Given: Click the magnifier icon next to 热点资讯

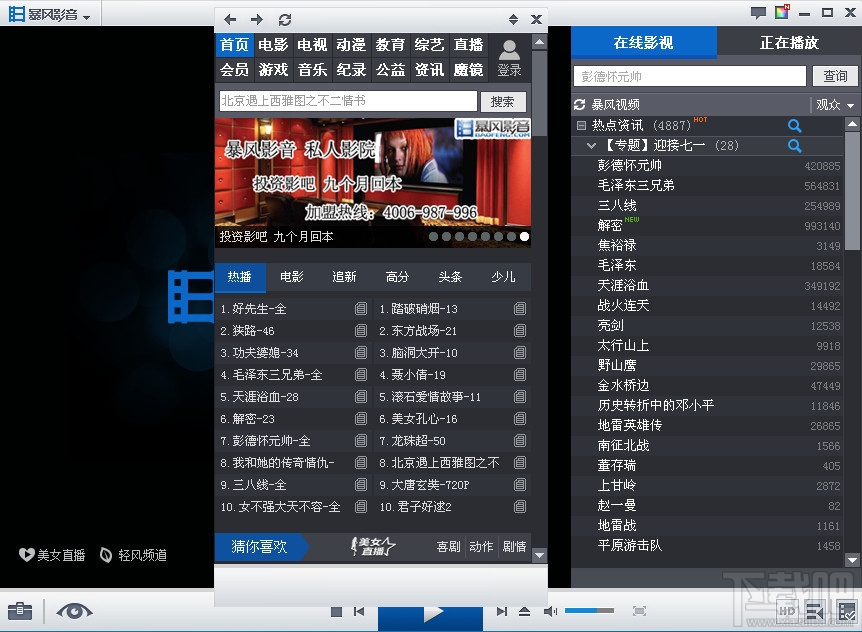Looking at the screenshot, I should 794,126.
